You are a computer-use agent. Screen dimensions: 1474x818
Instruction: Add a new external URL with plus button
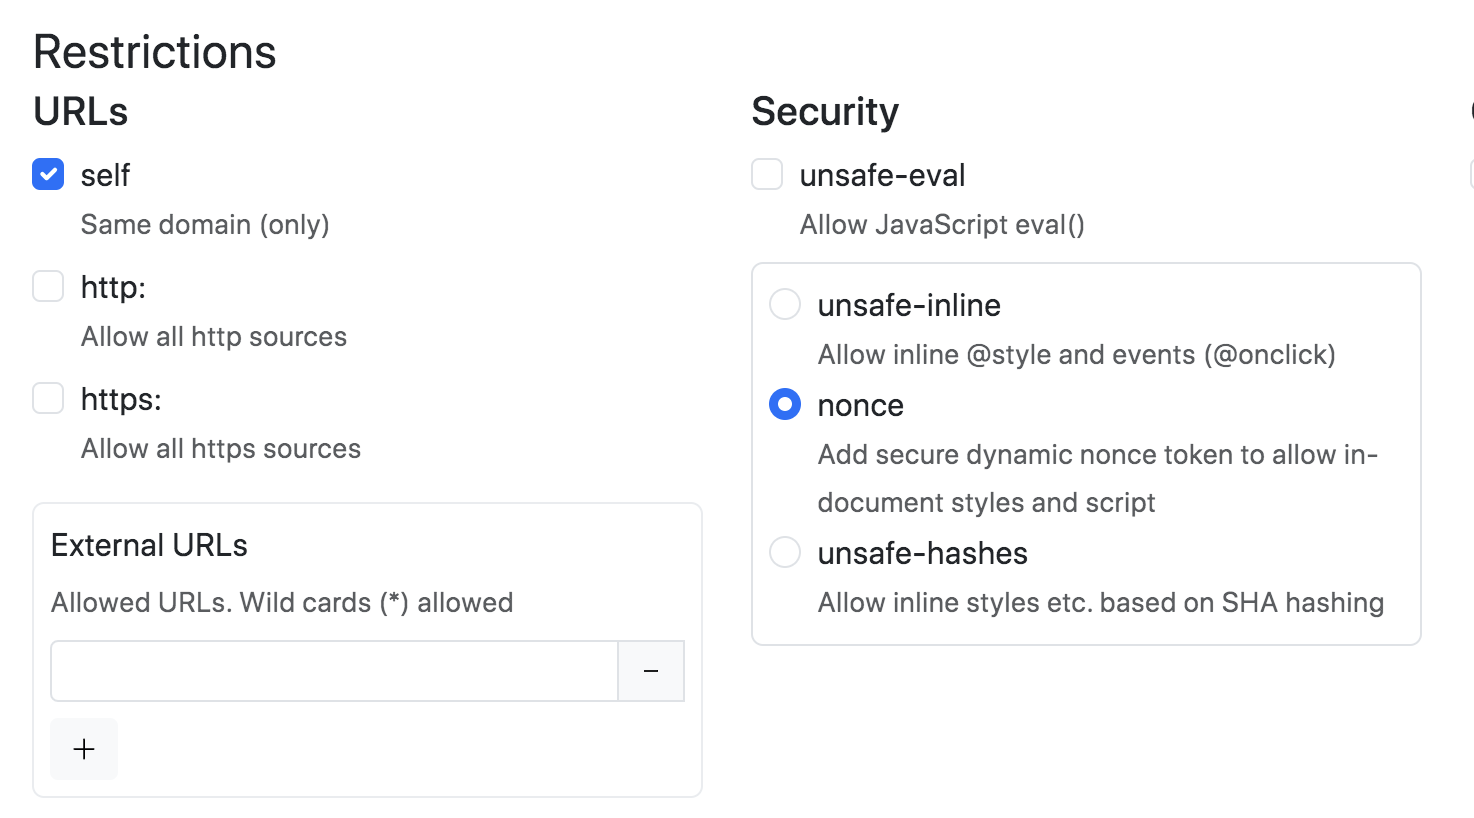click(84, 749)
